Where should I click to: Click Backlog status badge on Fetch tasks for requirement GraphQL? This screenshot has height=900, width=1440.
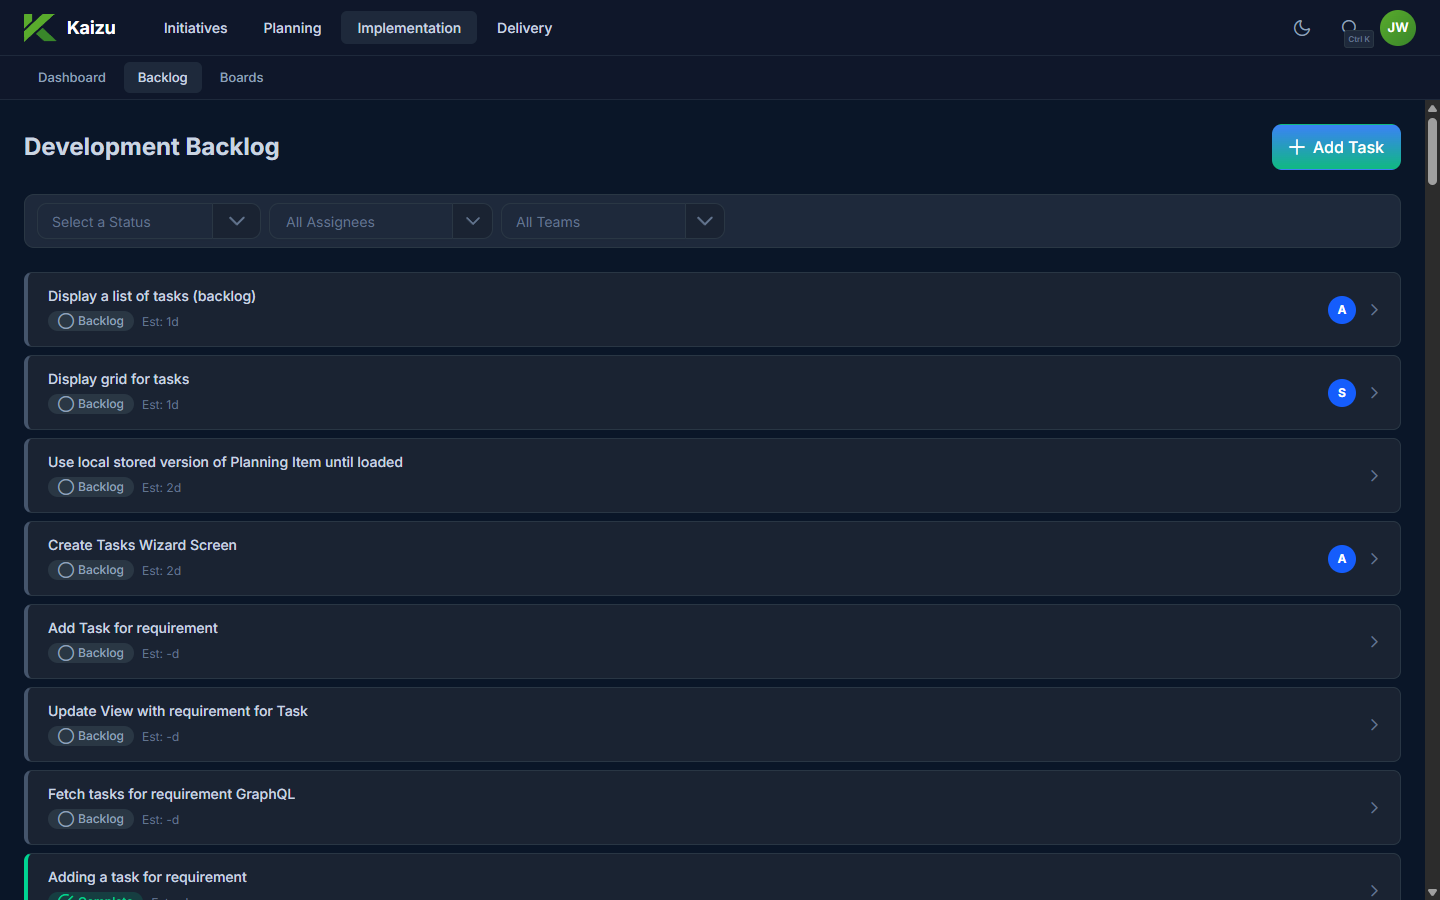[91, 819]
